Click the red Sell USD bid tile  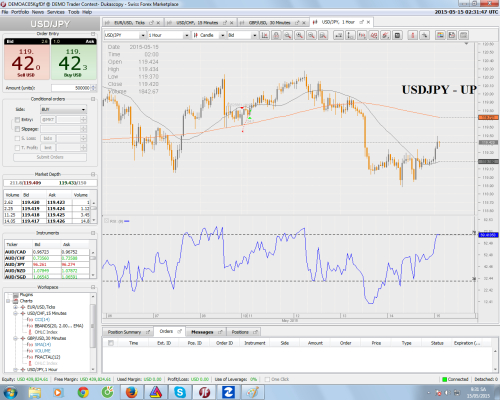pyautogui.click(x=27, y=59)
